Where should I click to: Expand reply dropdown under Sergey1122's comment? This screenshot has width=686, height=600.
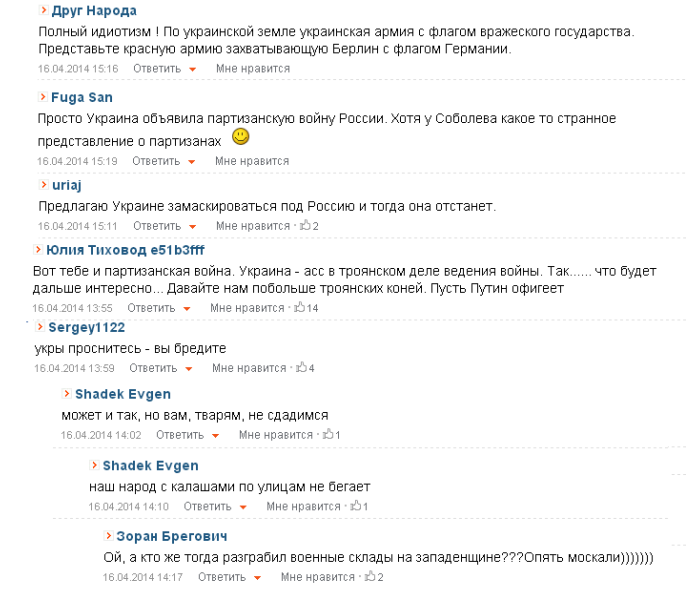[189, 369]
